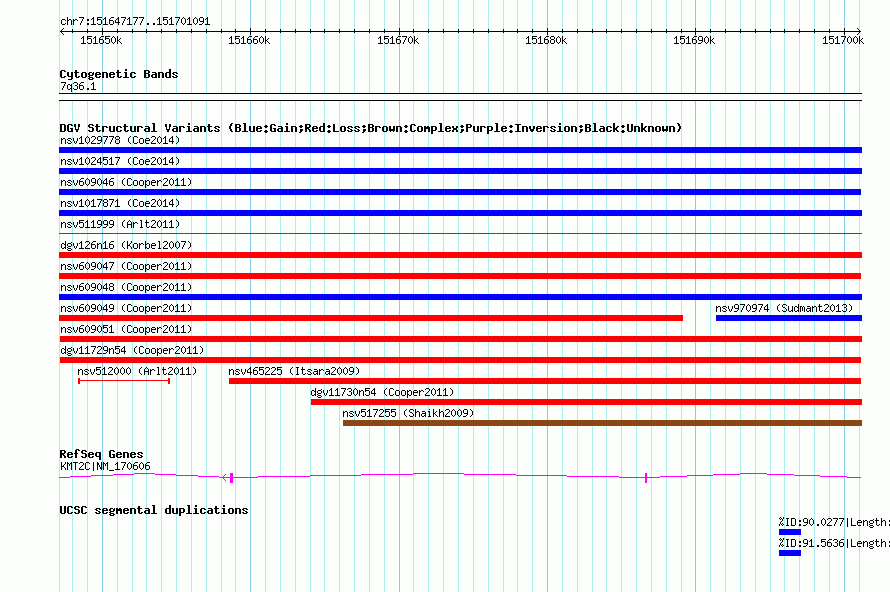Open the nsv970974 (Sudmant2013) variant label
890x592 pixels.
[x=784, y=308]
